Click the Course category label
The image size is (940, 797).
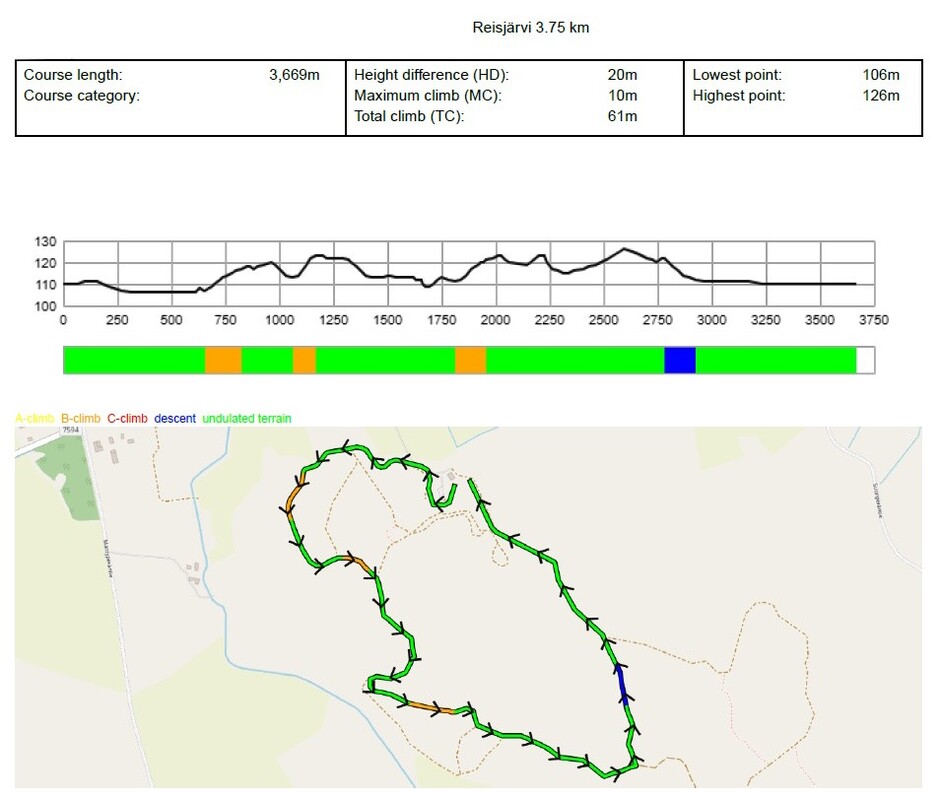(81, 96)
